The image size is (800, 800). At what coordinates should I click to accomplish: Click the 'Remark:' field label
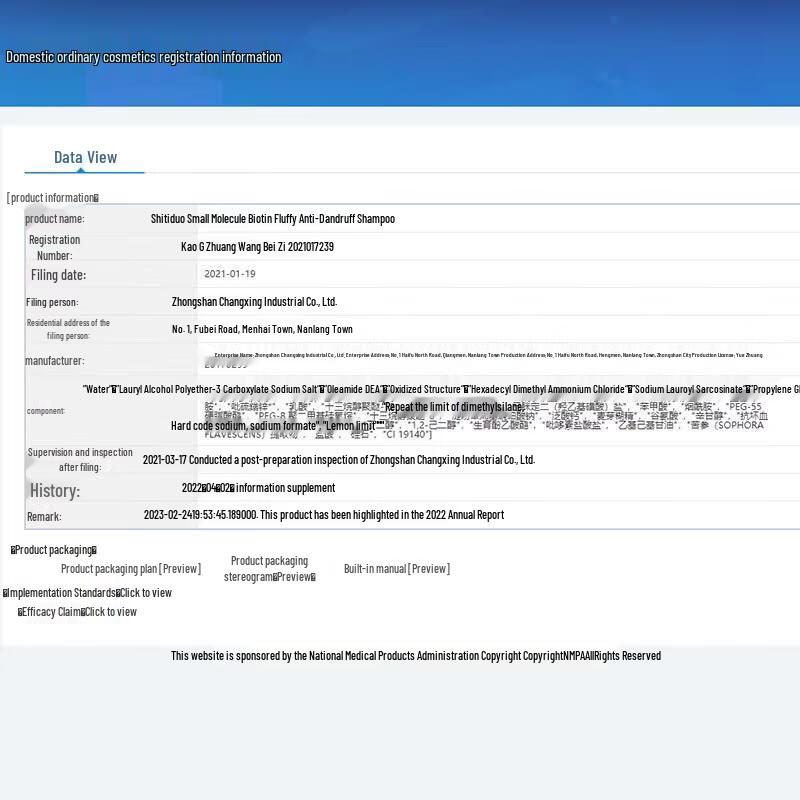(44, 517)
